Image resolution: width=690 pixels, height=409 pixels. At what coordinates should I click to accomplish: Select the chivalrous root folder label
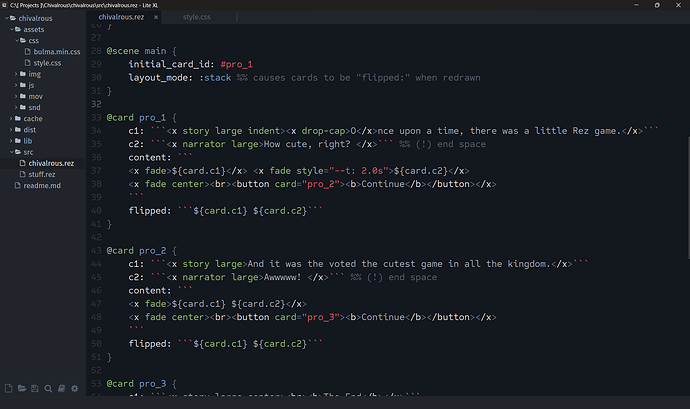35,18
